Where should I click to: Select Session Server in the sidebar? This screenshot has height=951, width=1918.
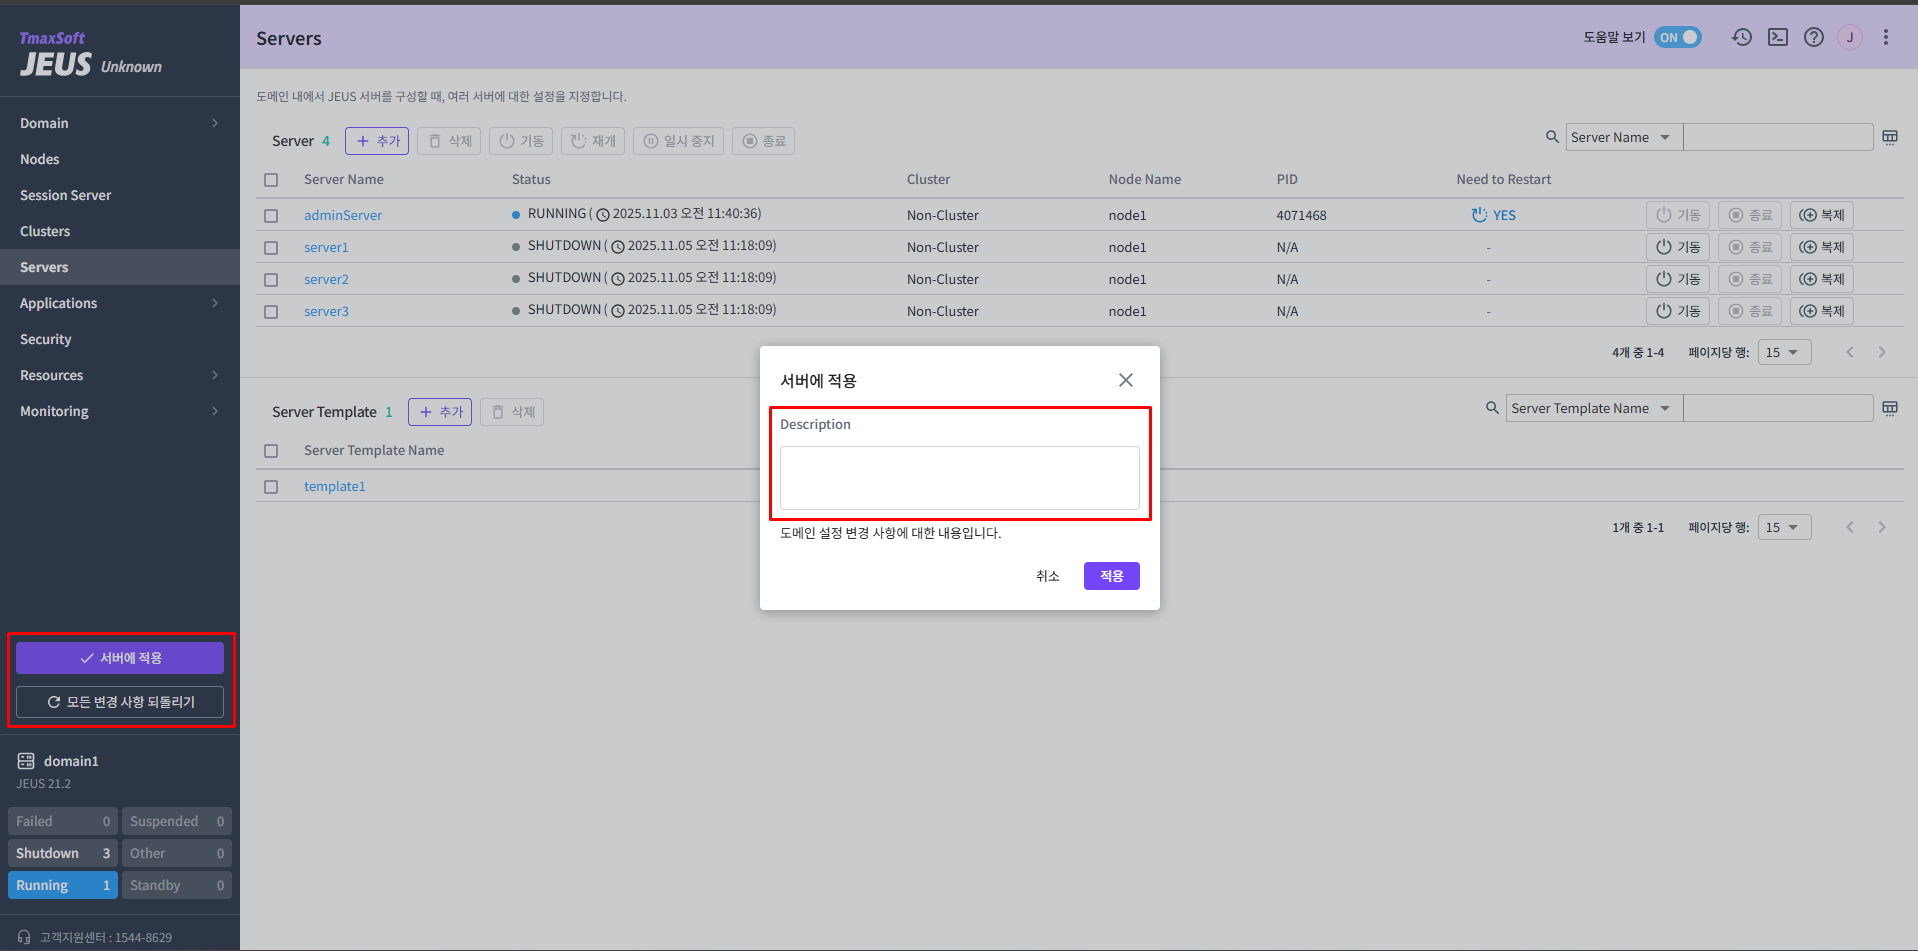(x=65, y=195)
